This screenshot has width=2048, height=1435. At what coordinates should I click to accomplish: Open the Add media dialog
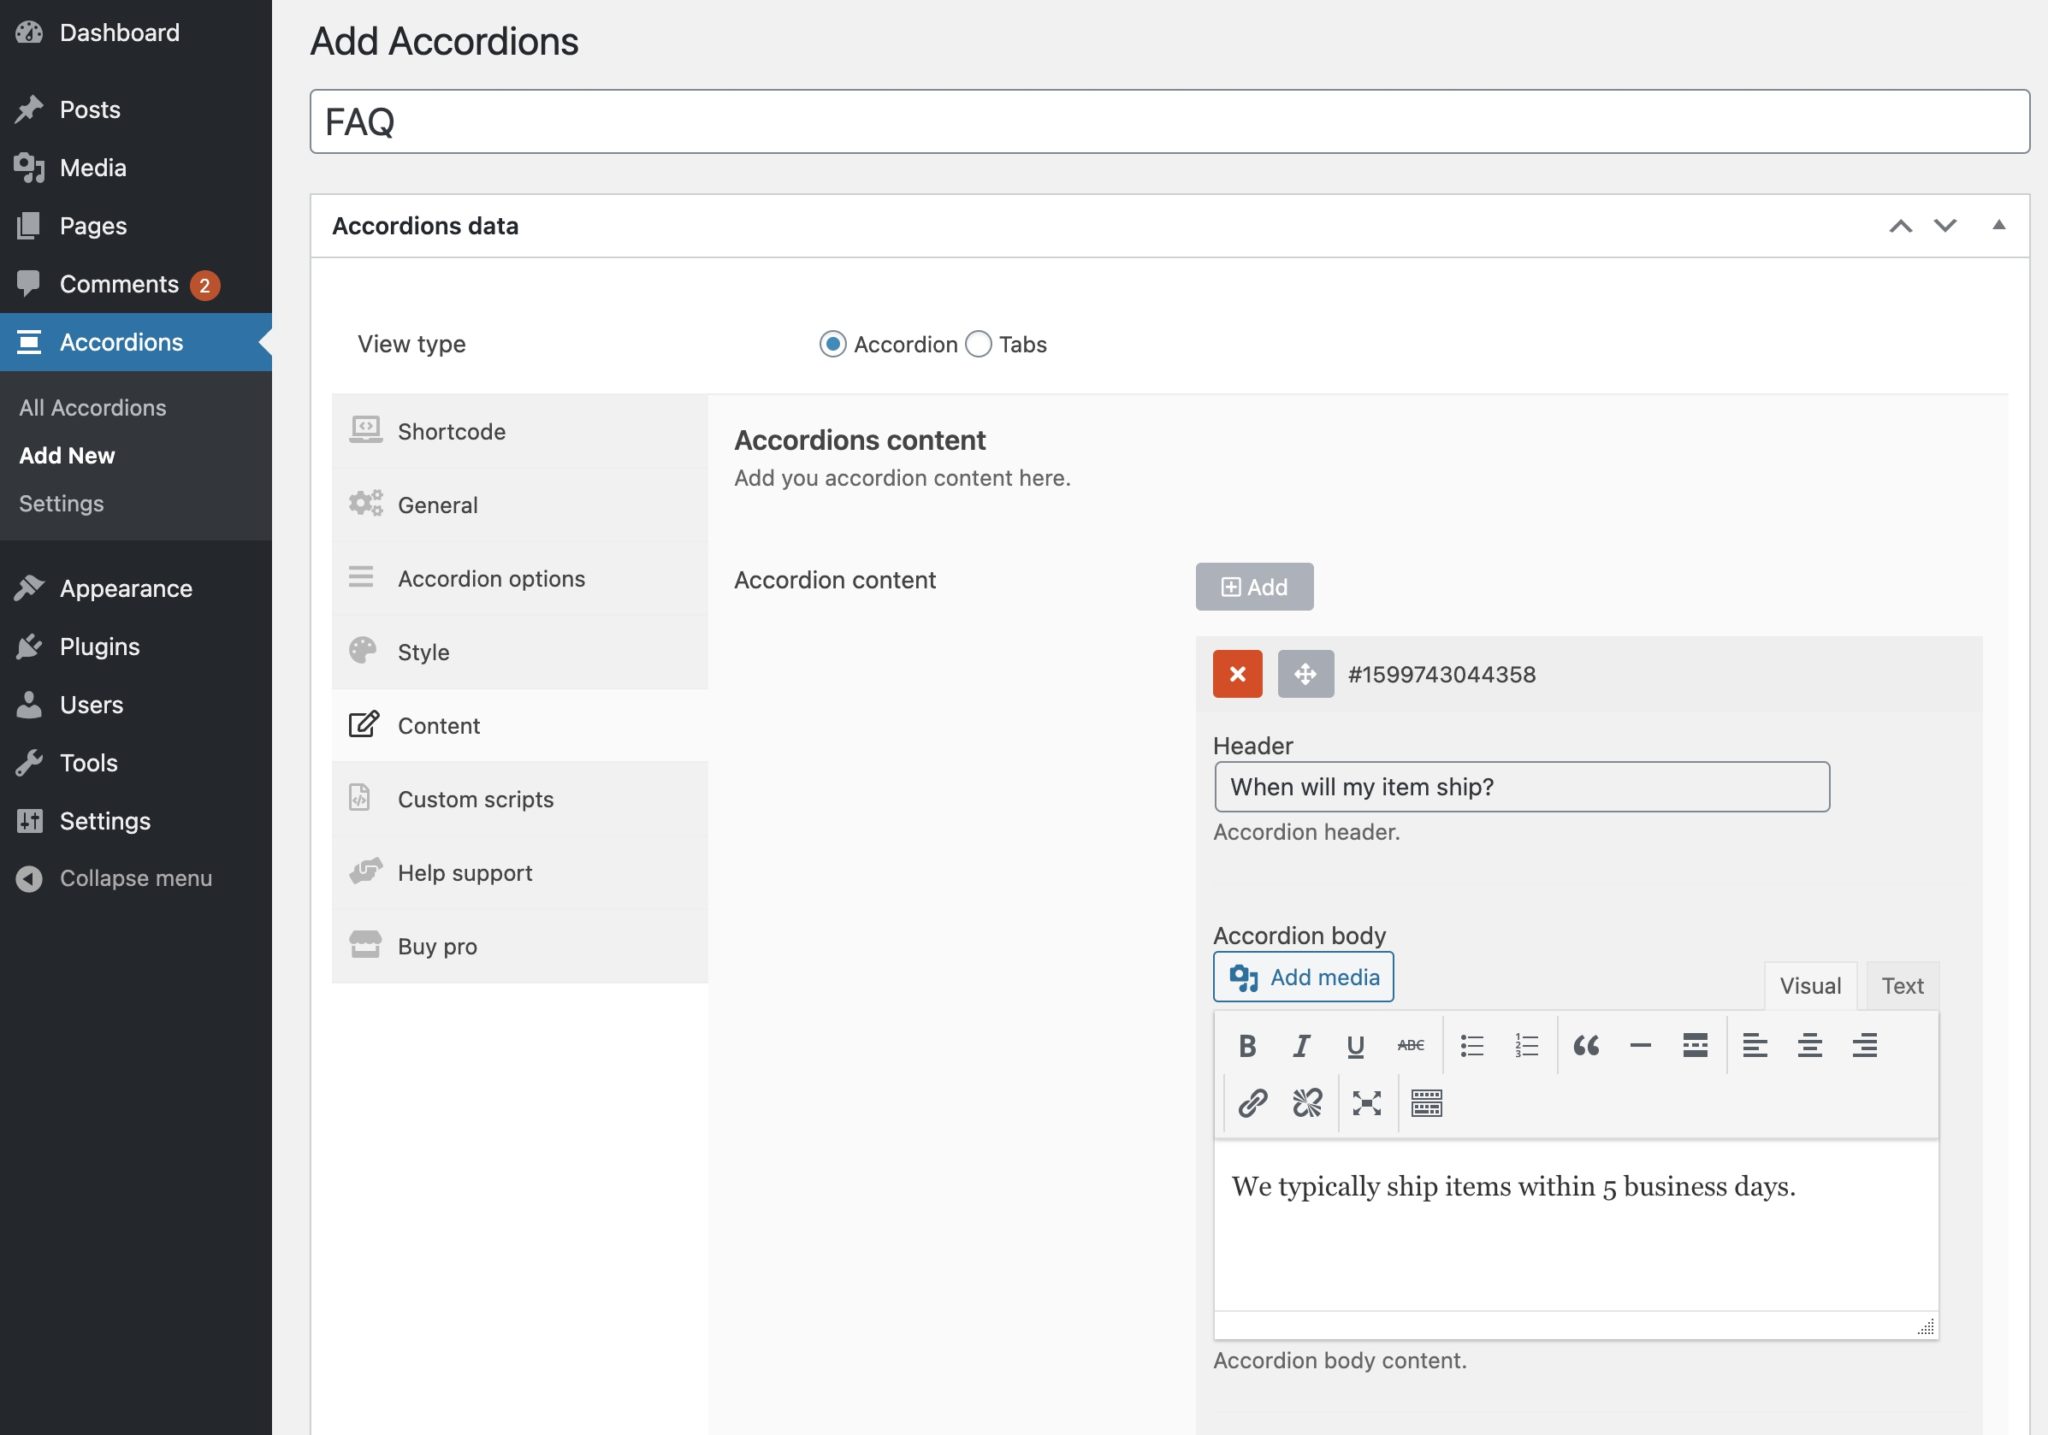[x=1302, y=977]
